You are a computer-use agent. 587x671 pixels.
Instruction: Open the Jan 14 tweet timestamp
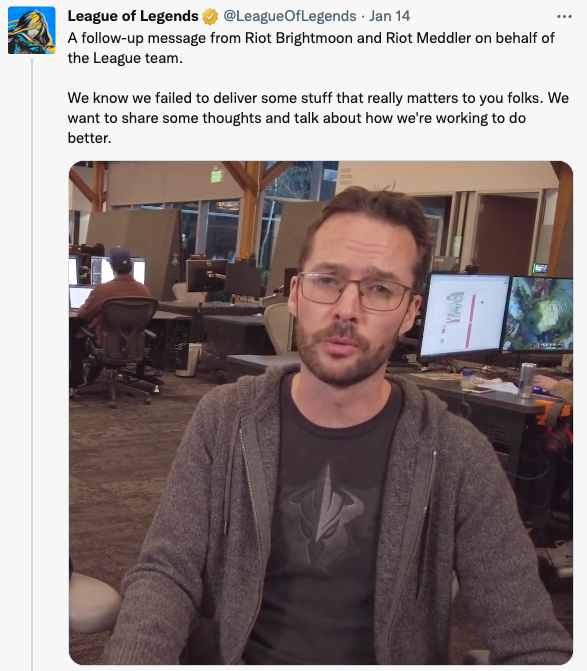tap(389, 16)
